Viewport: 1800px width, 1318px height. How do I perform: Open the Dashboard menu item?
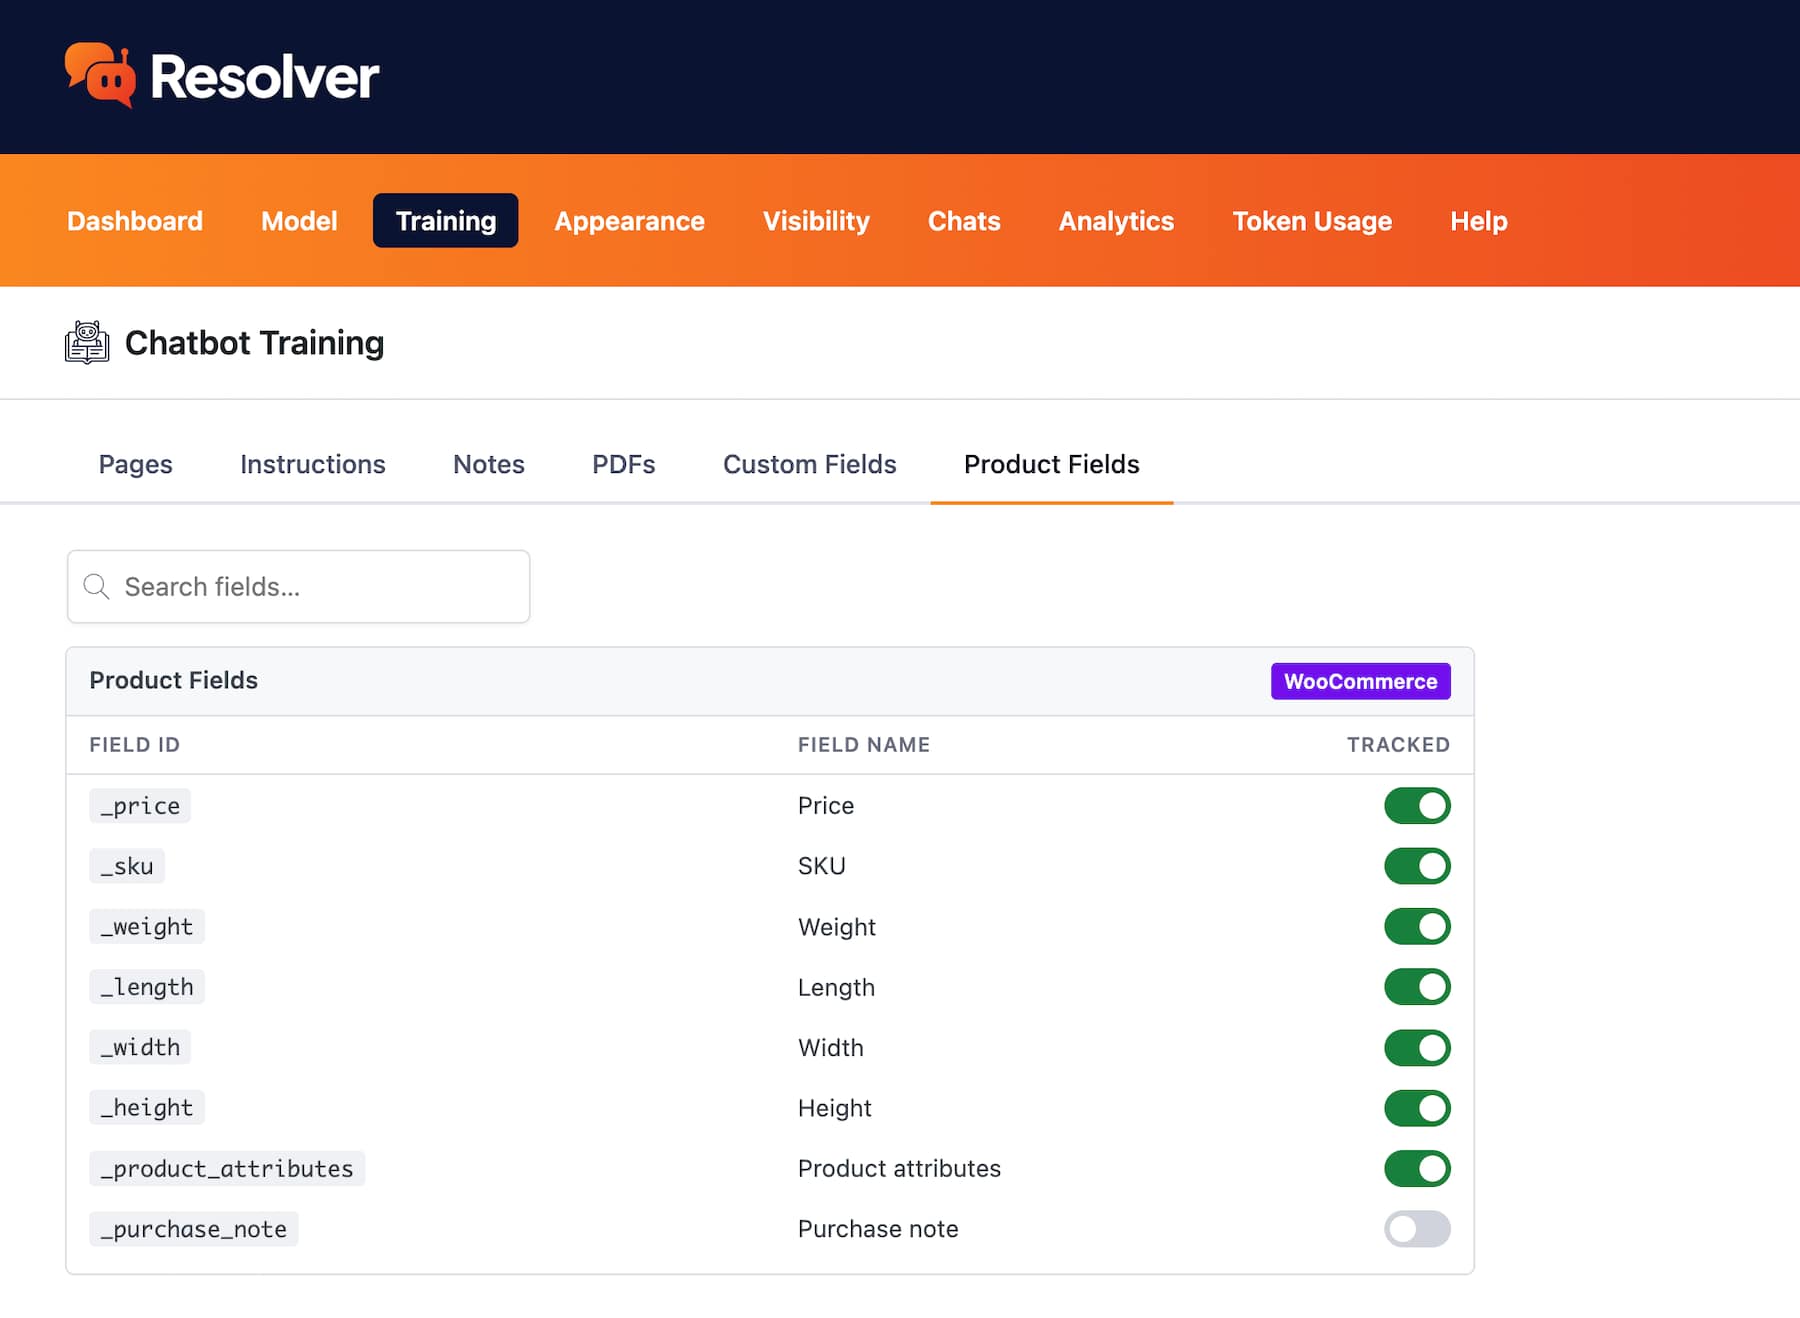click(x=135, y=221)
